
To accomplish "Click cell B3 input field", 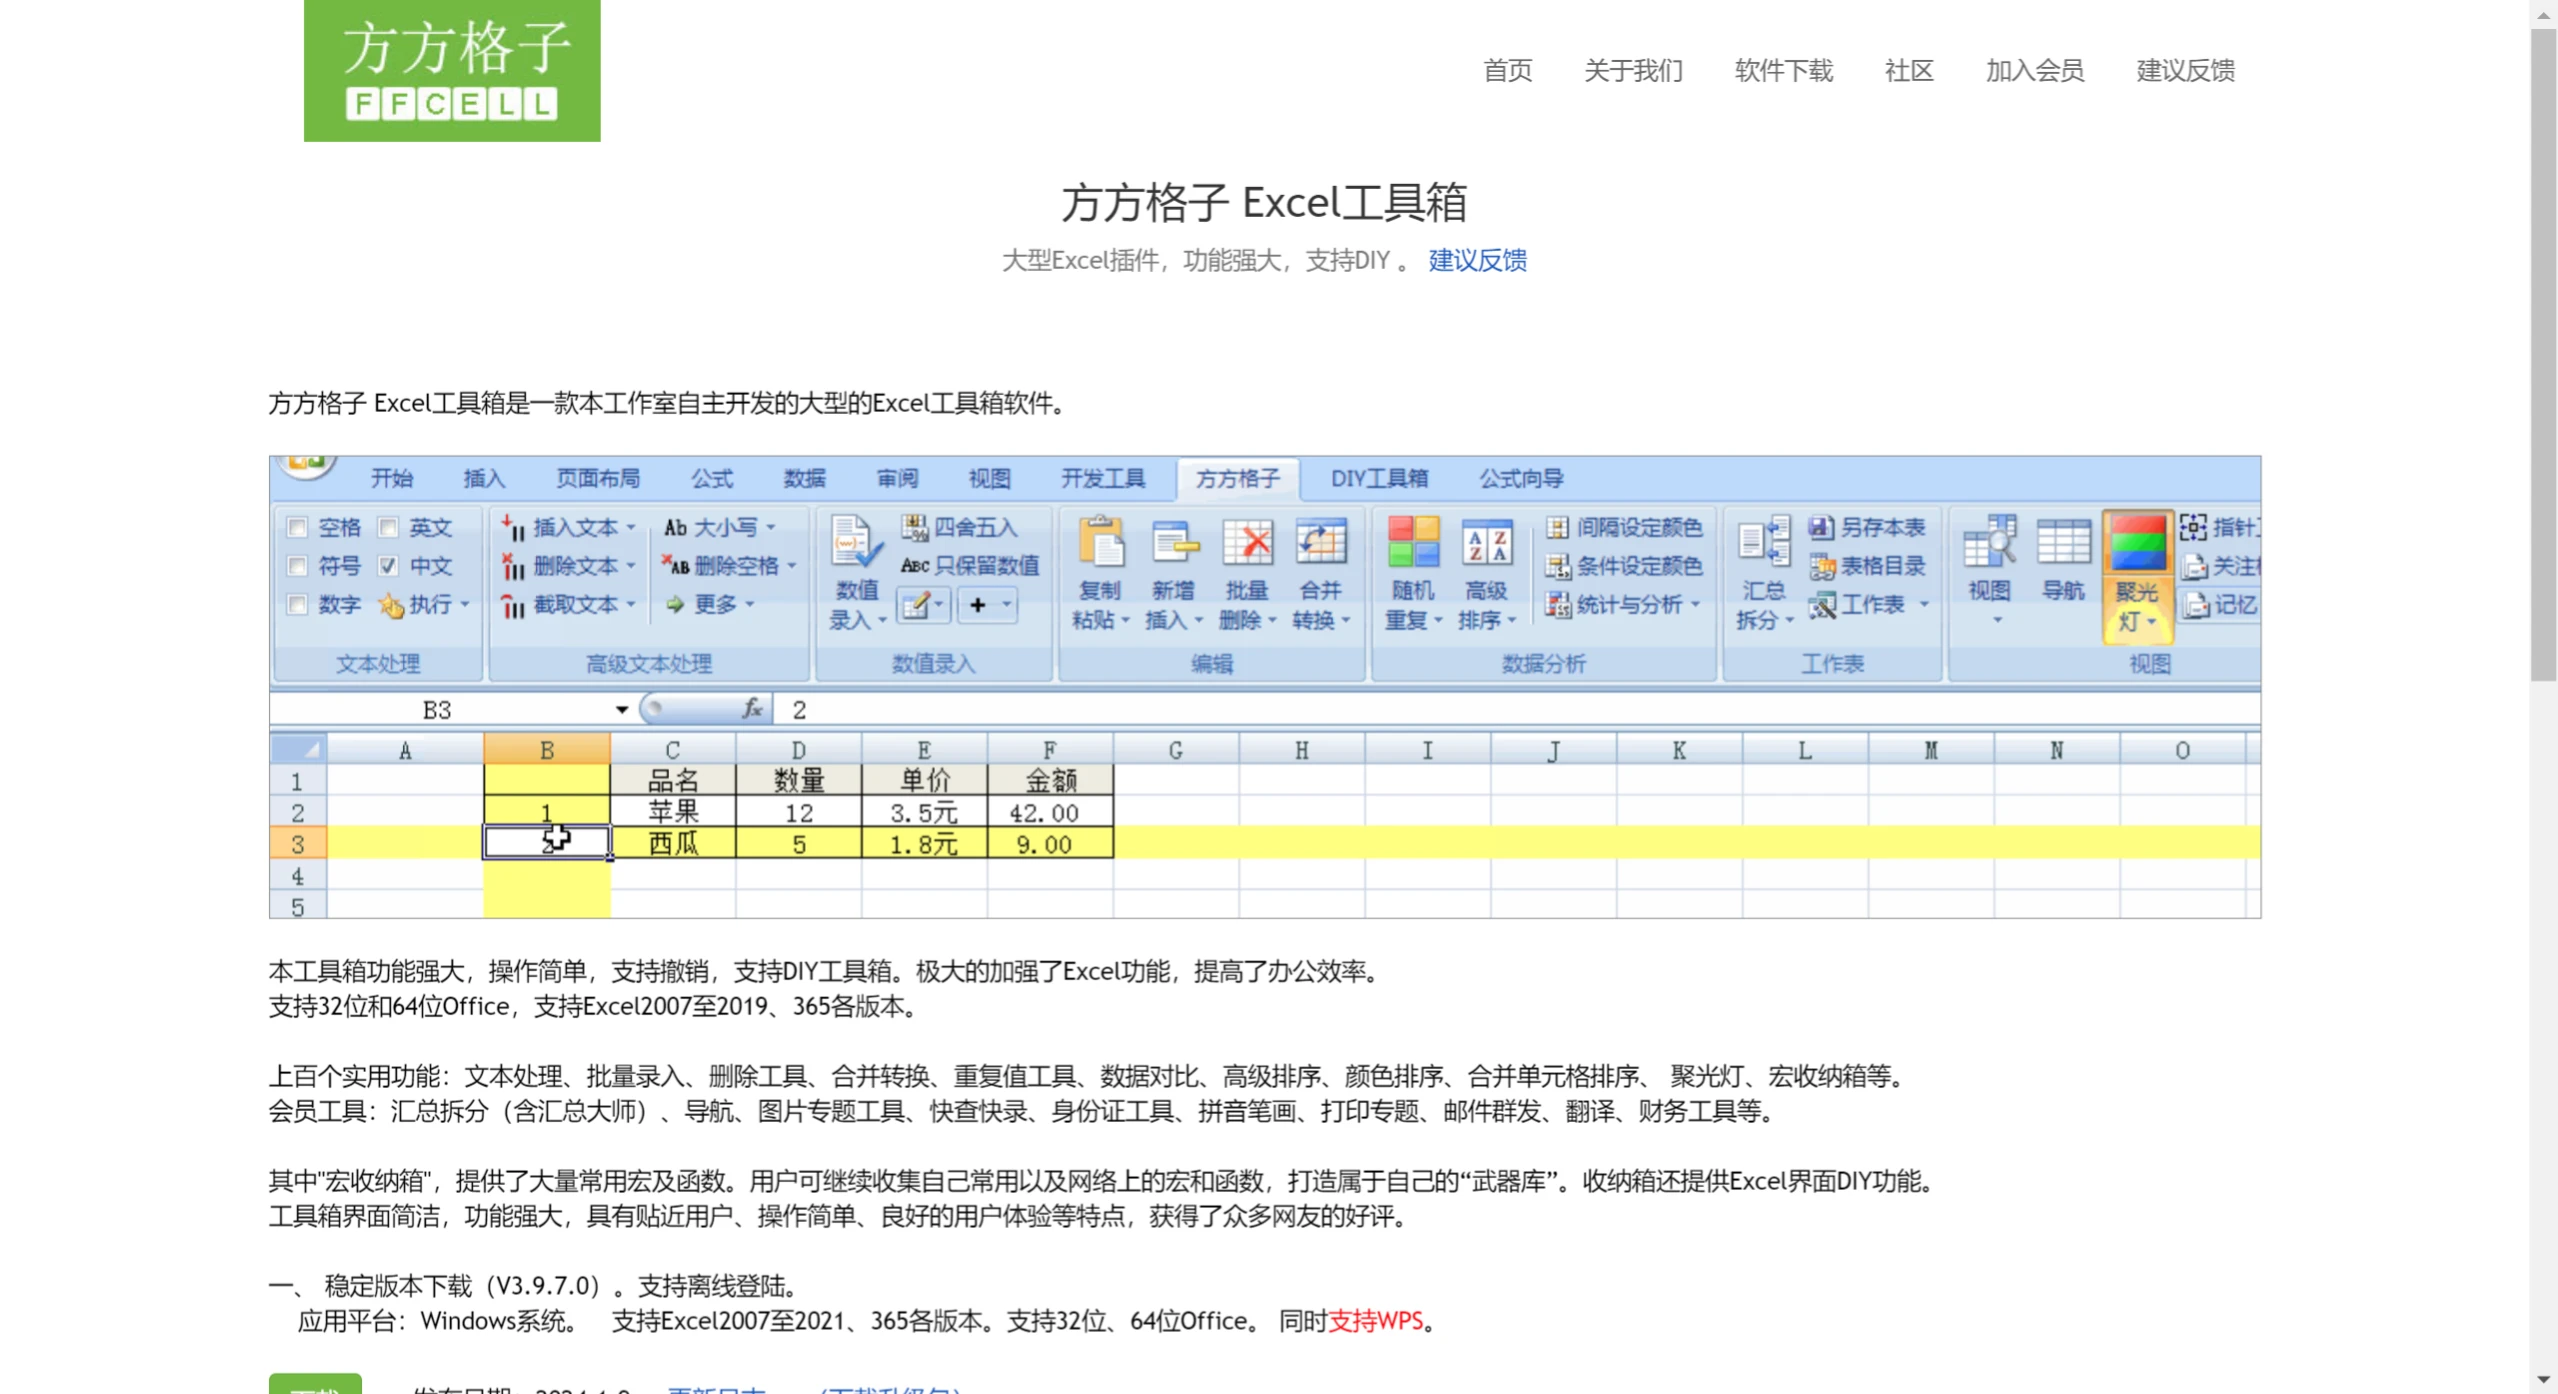I will click(546, 843).
